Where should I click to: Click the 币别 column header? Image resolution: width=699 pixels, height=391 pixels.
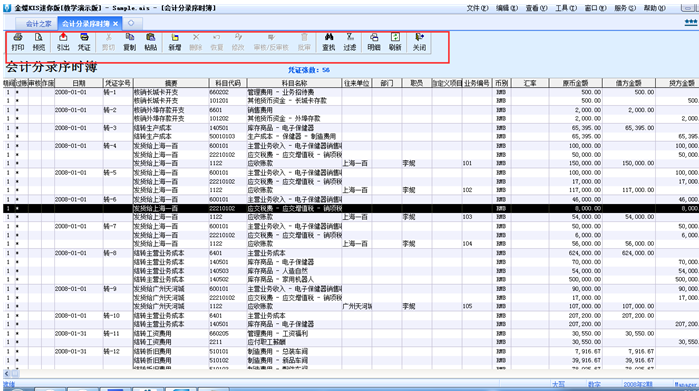point(501,83)
